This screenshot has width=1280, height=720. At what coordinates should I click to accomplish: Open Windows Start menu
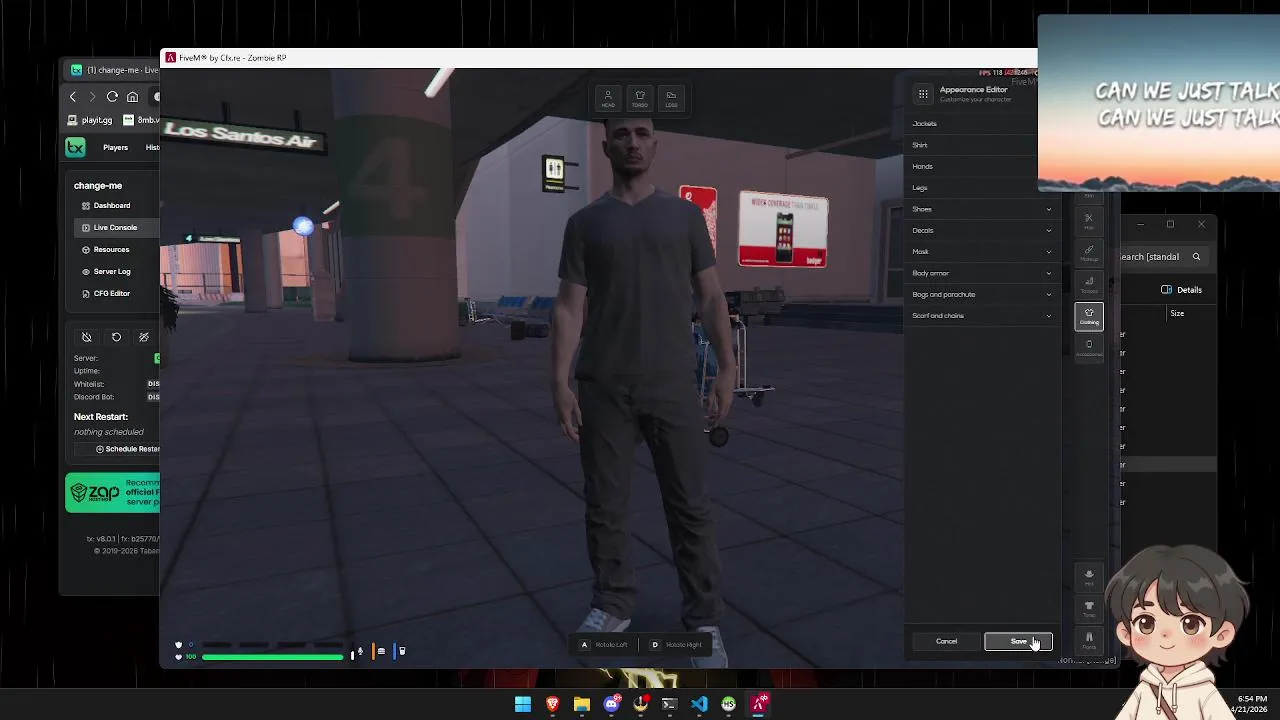click(x=523, y=704)
